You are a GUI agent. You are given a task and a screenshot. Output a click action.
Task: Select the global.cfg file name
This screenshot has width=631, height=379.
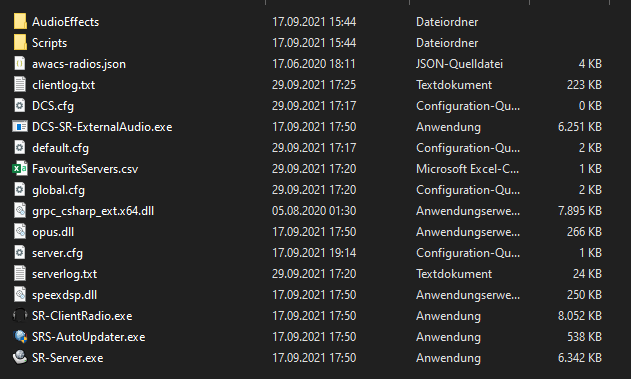(58, 190)
